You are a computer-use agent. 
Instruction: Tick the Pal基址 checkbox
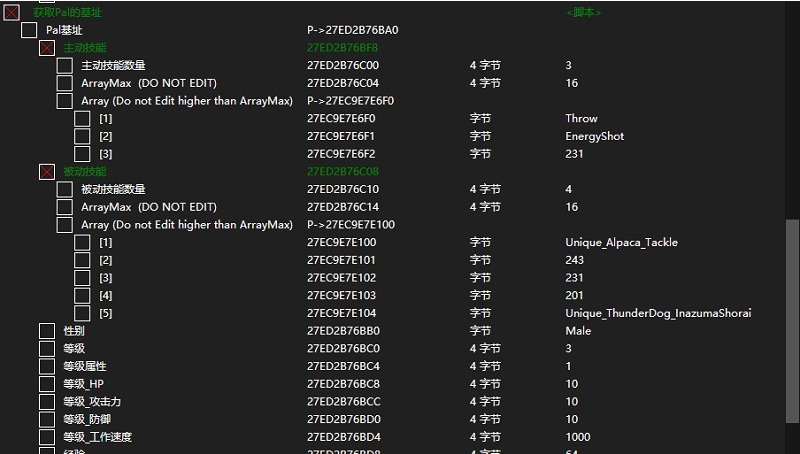coord(29,30)
